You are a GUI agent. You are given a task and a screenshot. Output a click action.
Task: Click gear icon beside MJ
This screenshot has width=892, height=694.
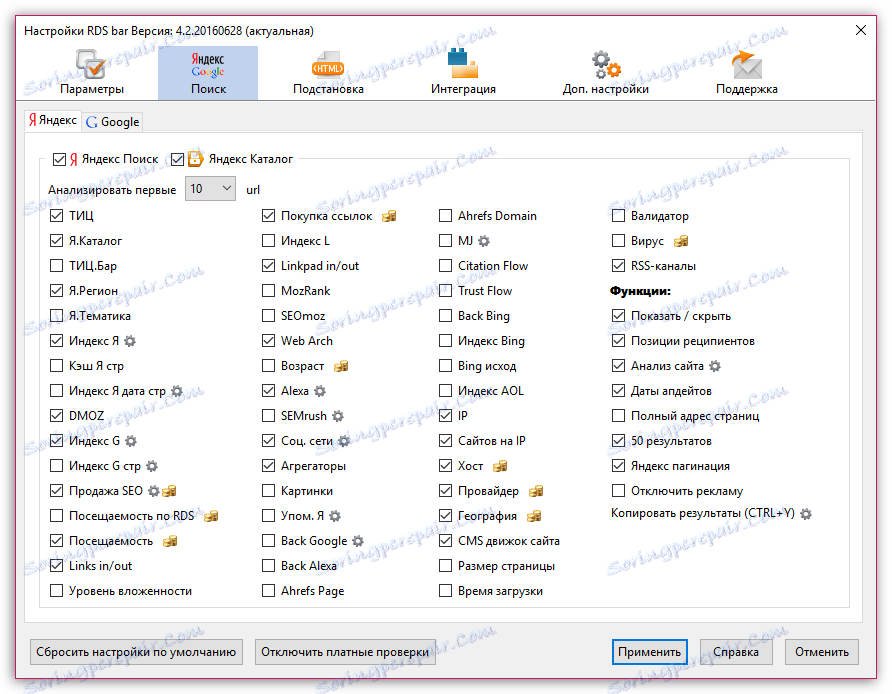click(484, 241)
